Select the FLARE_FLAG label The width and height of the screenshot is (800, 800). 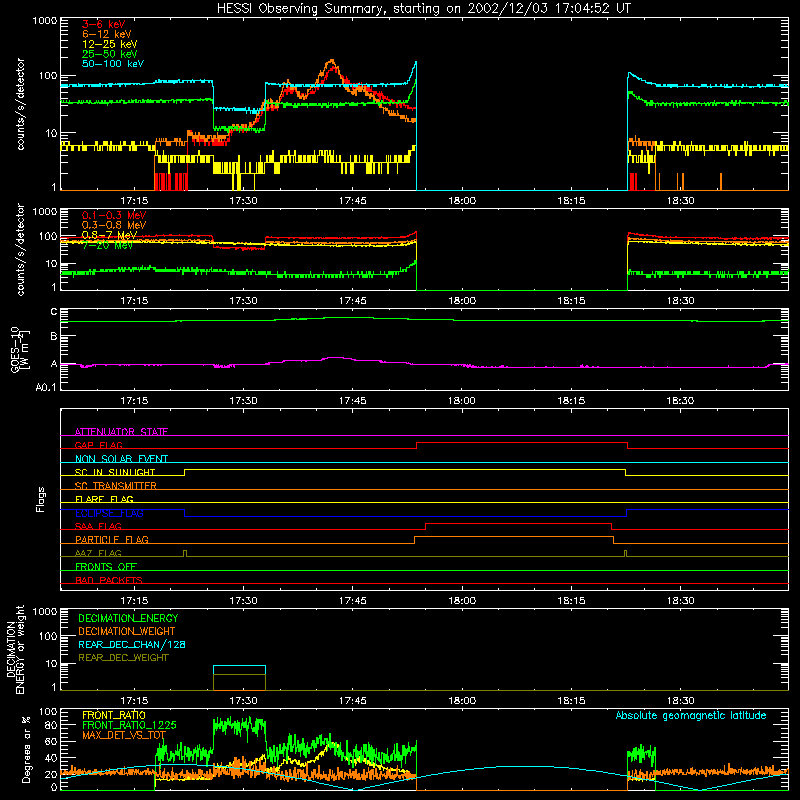104,499
